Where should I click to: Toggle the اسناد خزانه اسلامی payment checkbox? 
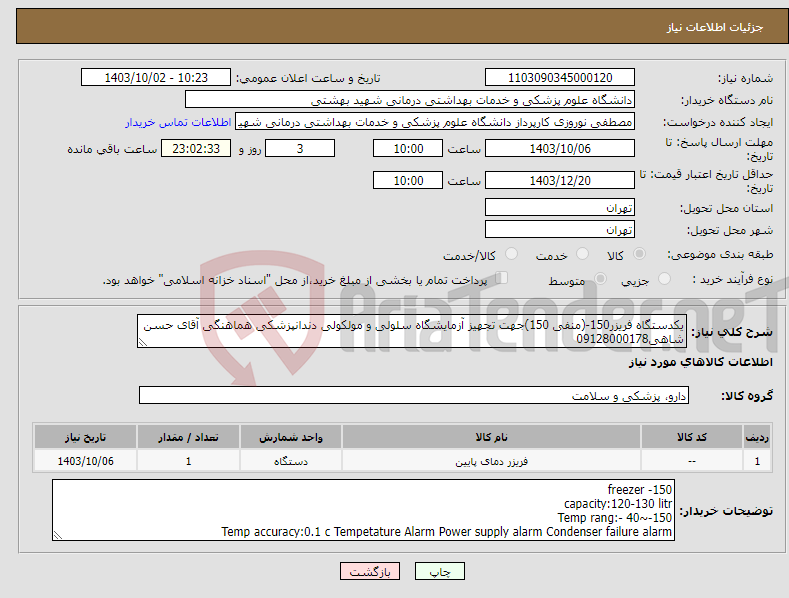501,278
